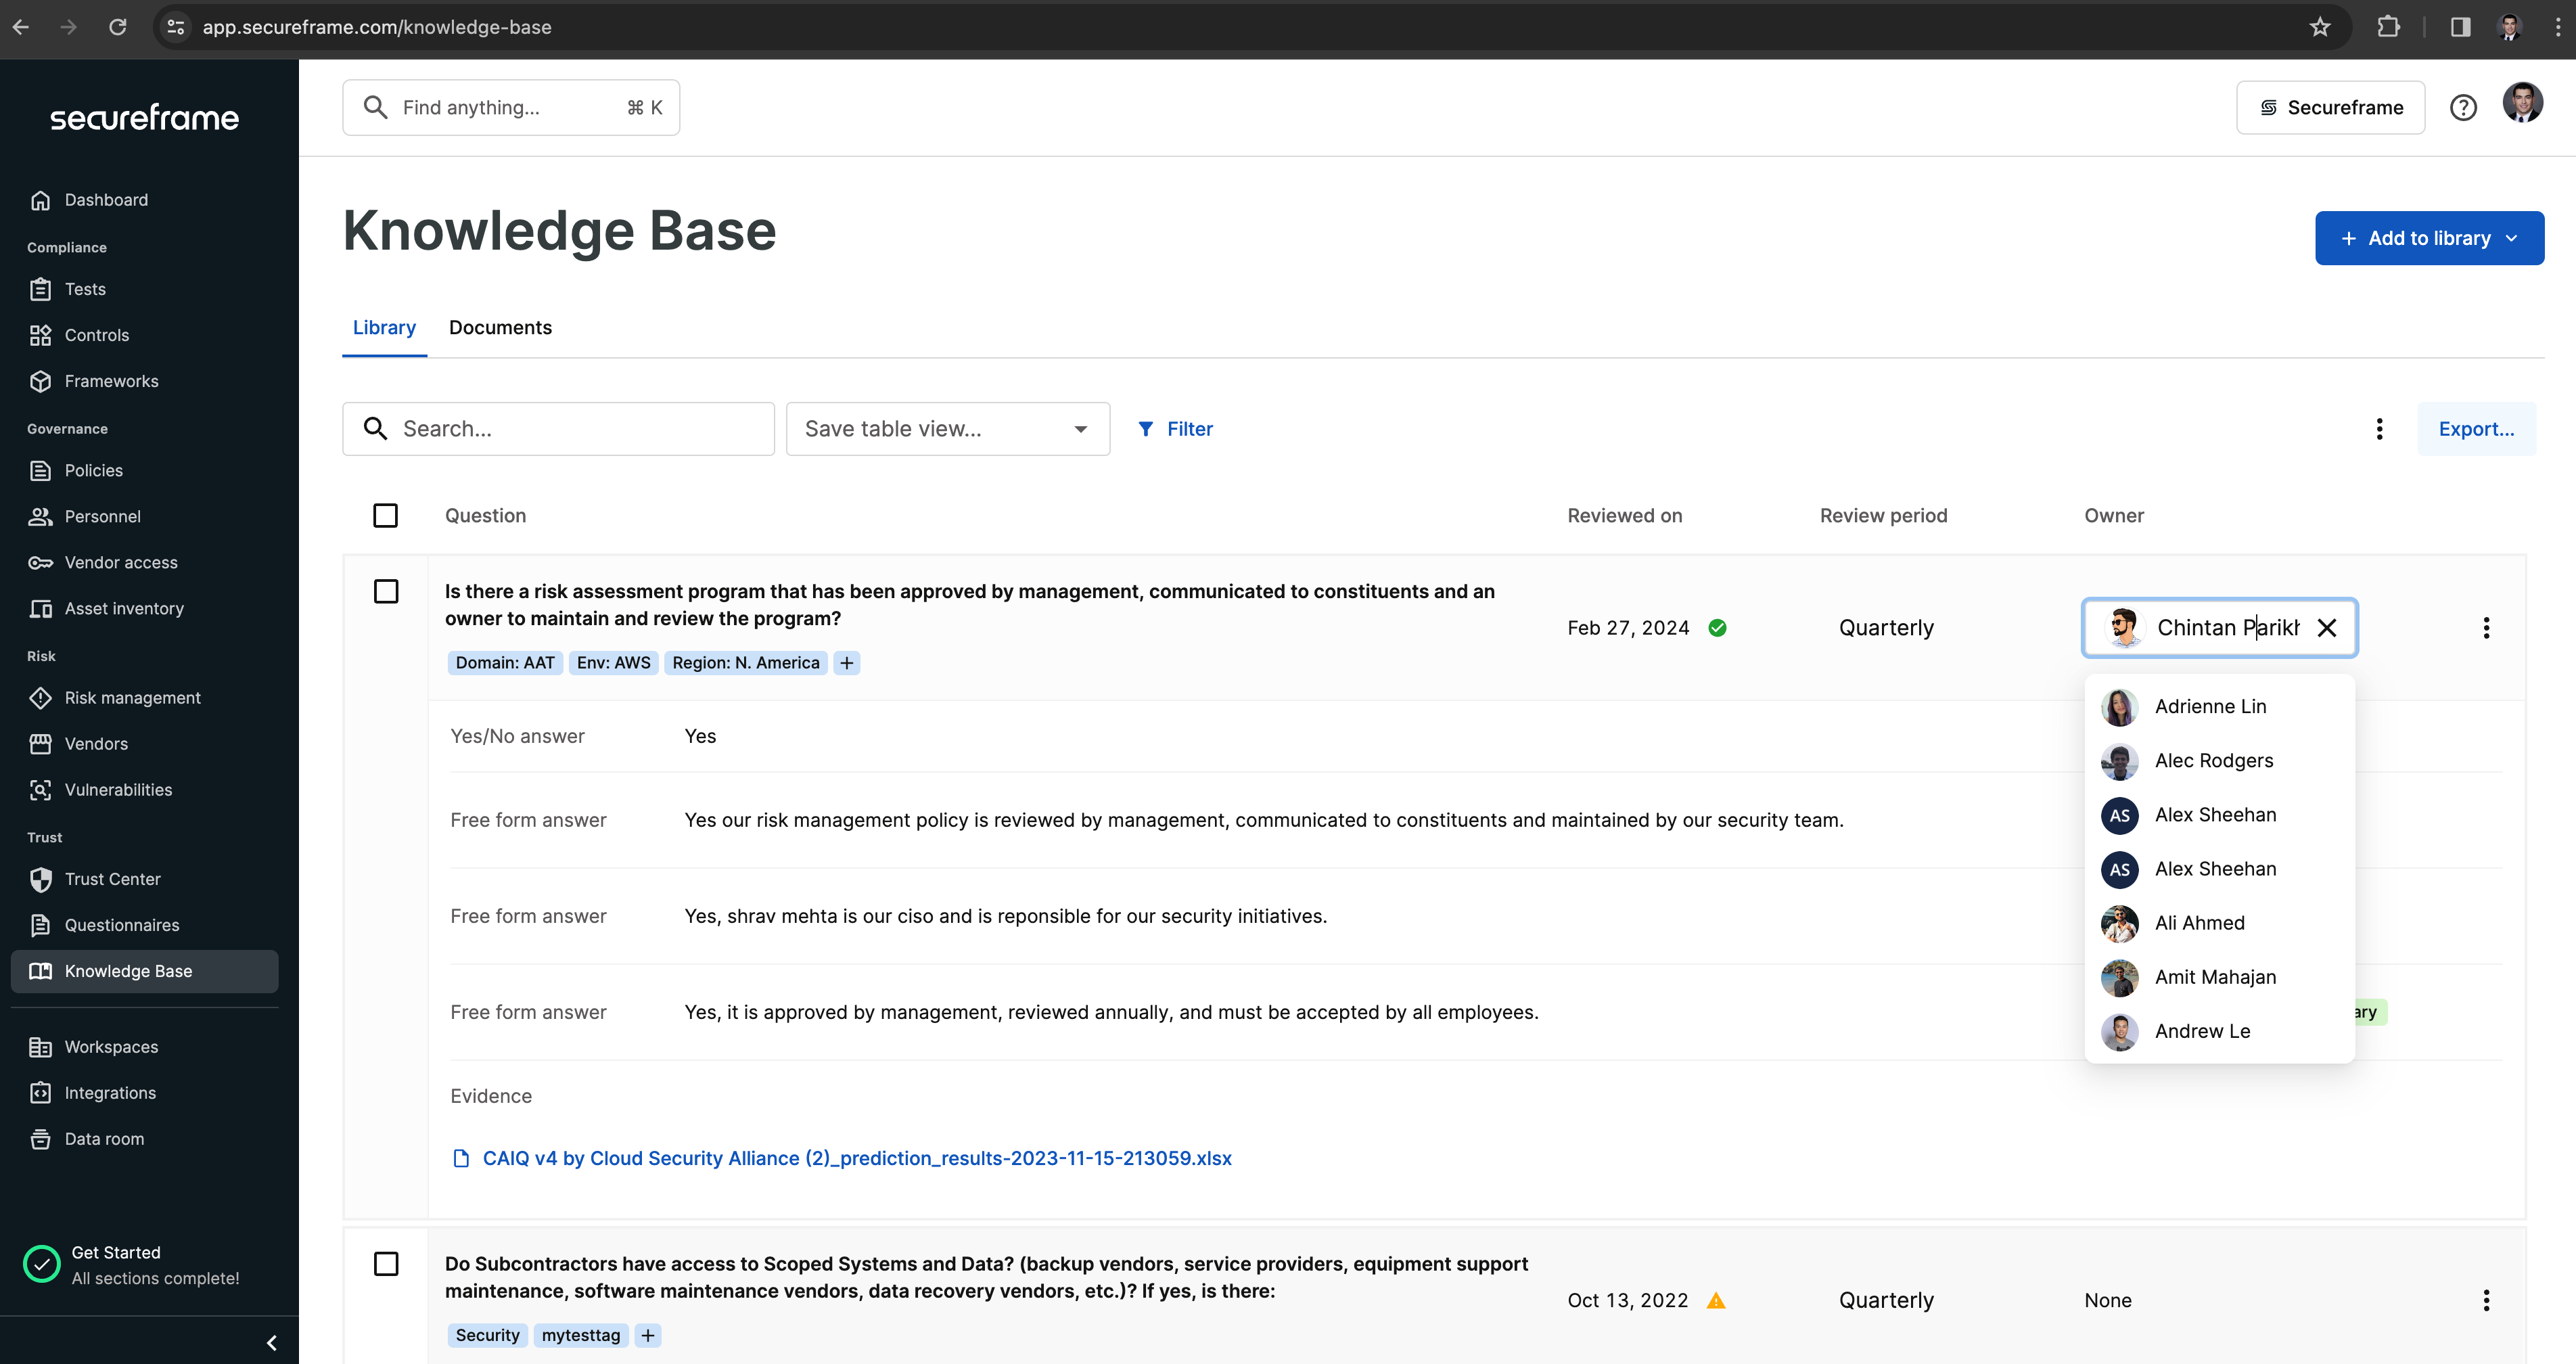Open Integrations in sidebar
Image resolution: width=2576 pixels, height=1364 pixels.
pyautogui.click(x=110, y=1093)
